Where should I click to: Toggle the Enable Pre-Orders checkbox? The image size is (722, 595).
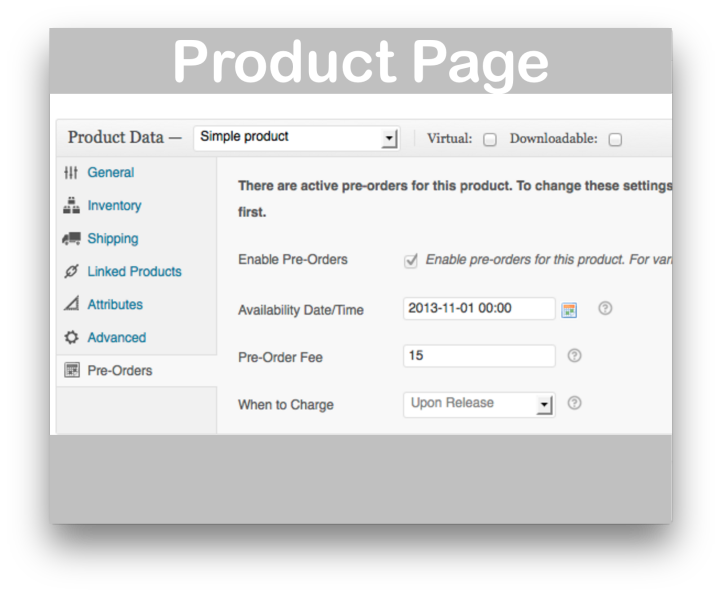pos(410,261)
